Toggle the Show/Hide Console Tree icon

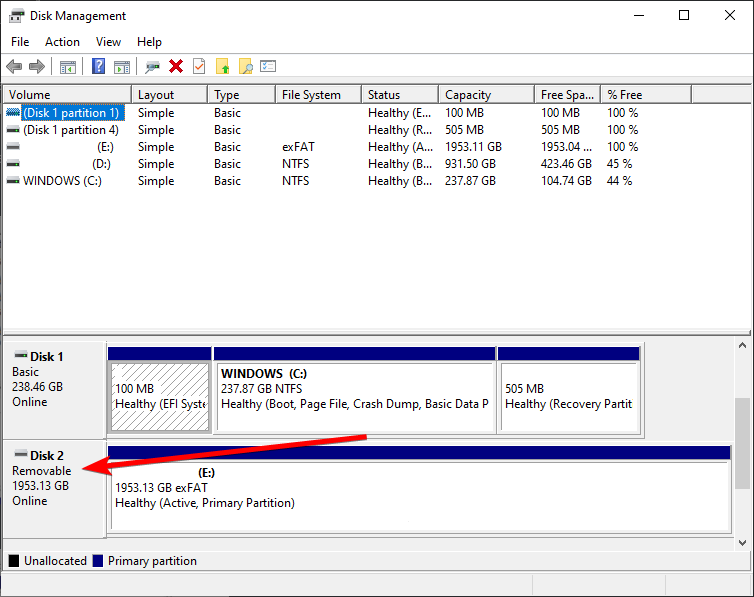(x=68, y=67)
